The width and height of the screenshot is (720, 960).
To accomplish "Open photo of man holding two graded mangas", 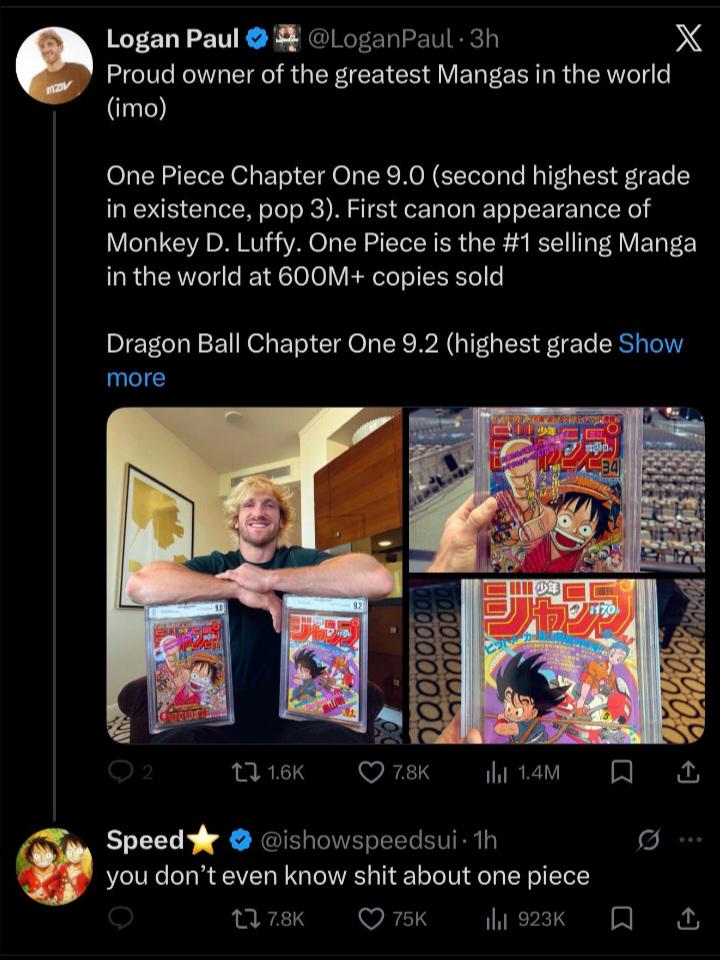I will [254, 575].
